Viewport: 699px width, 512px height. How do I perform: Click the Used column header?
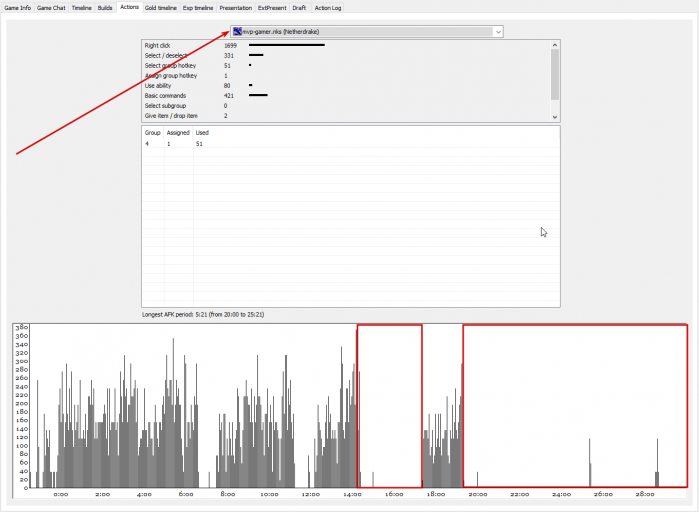[202, 132]
